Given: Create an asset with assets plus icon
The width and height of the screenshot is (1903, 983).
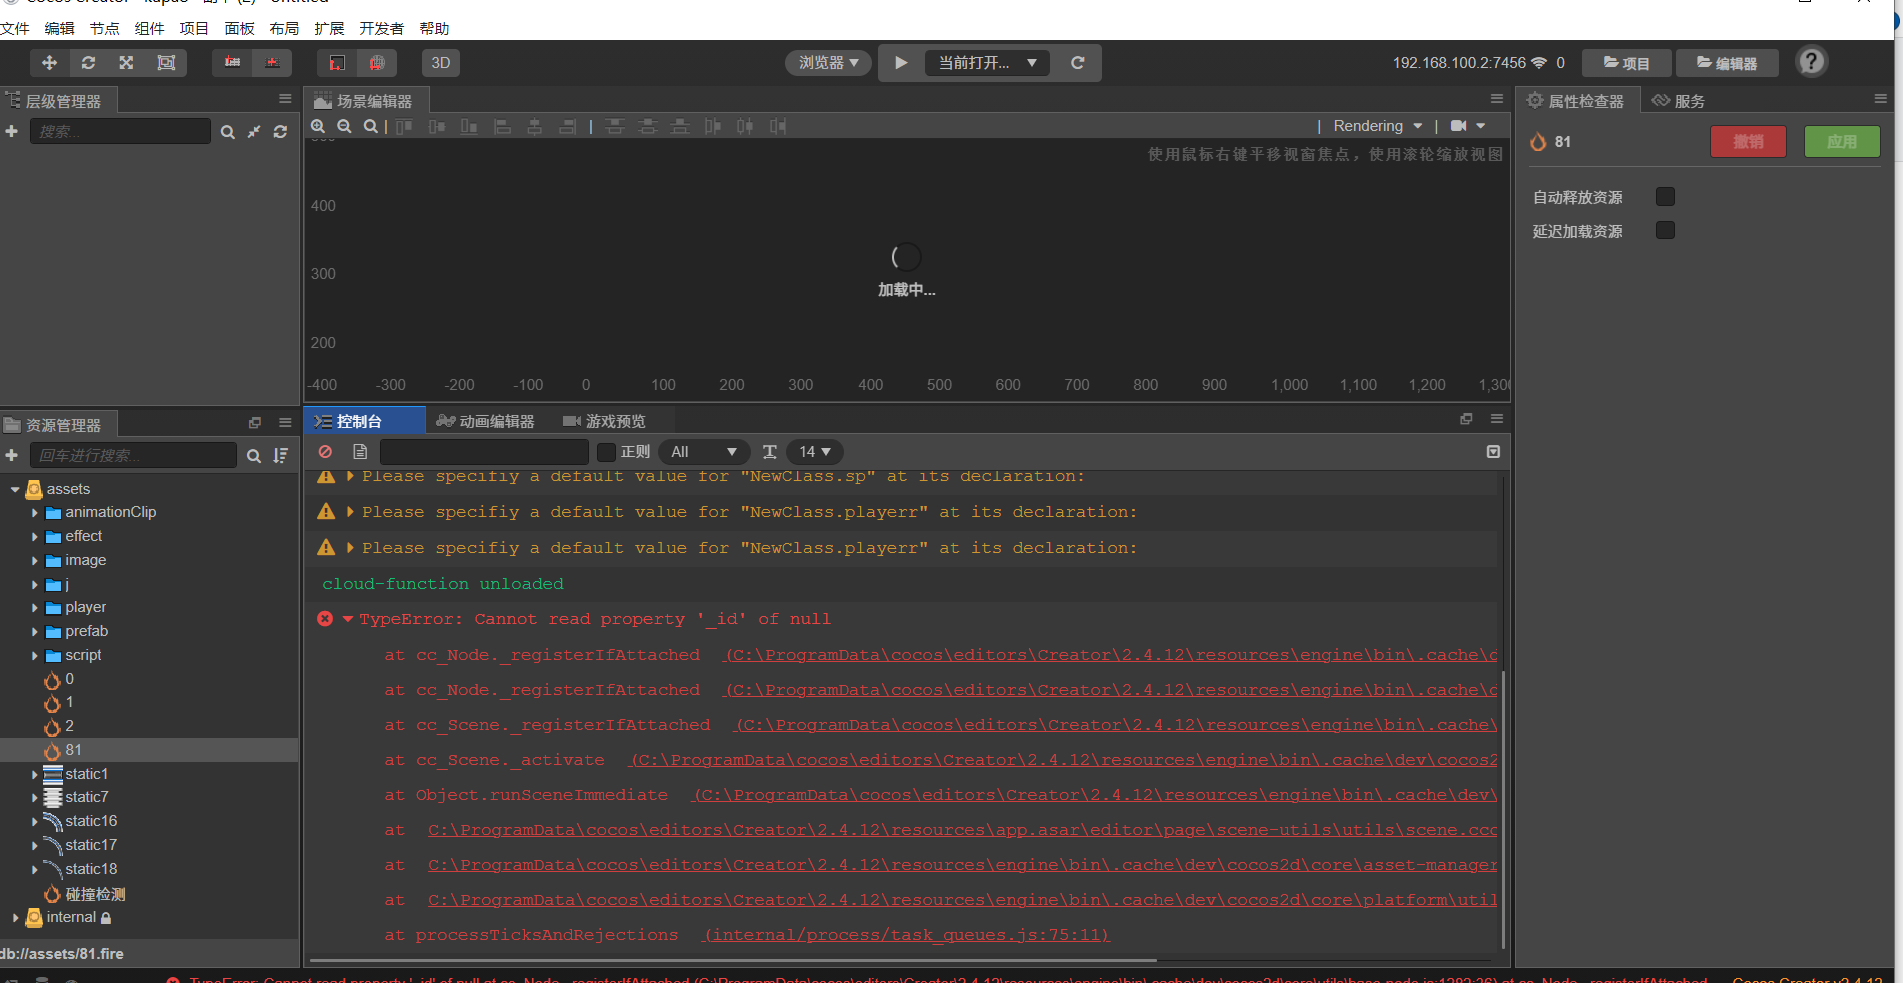Looking at the screenshot, I should click(12, 455).
